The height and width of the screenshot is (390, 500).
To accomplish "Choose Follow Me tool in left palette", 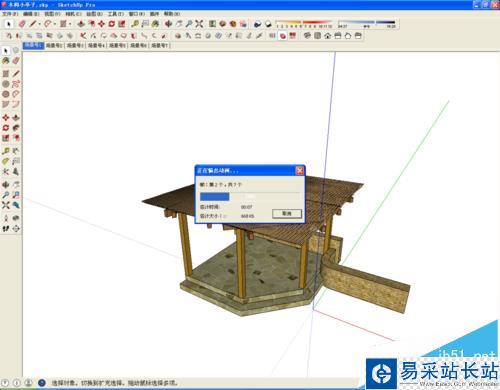I will pos(16,128).
